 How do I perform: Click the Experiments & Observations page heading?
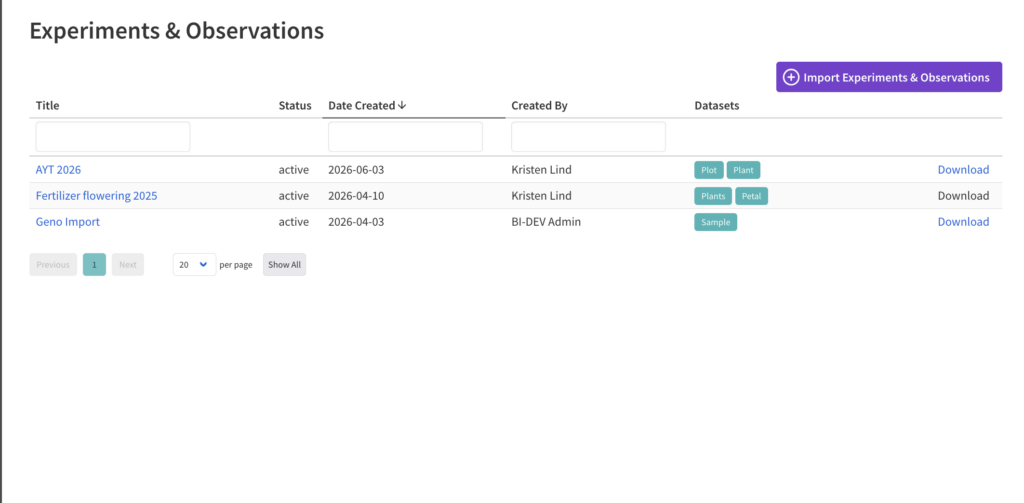point(177,31)
